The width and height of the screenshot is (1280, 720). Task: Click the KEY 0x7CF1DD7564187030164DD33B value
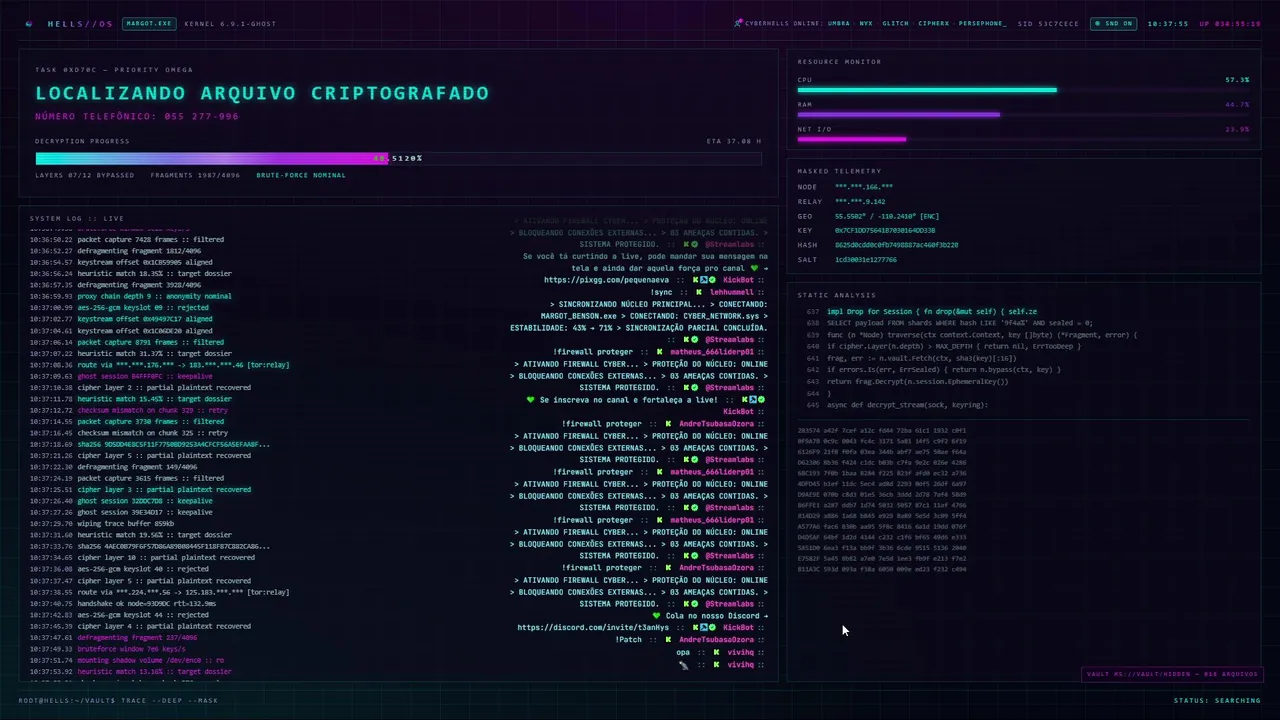(885, 231)
